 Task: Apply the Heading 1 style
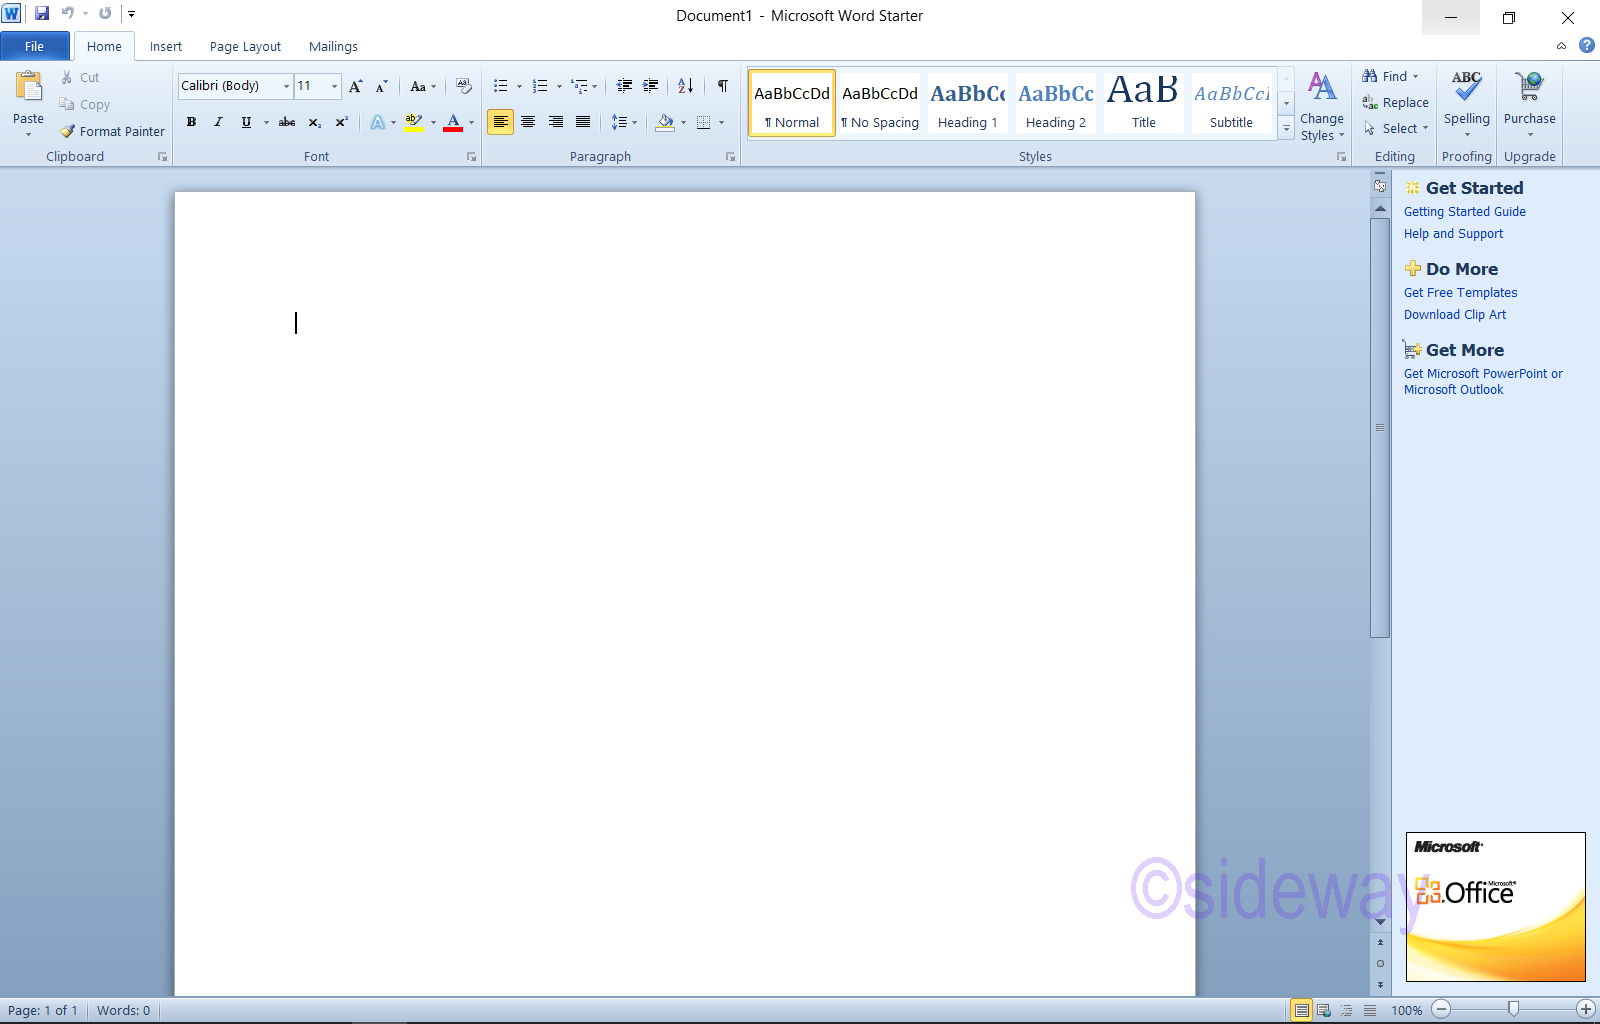click(x=967, y=103)
